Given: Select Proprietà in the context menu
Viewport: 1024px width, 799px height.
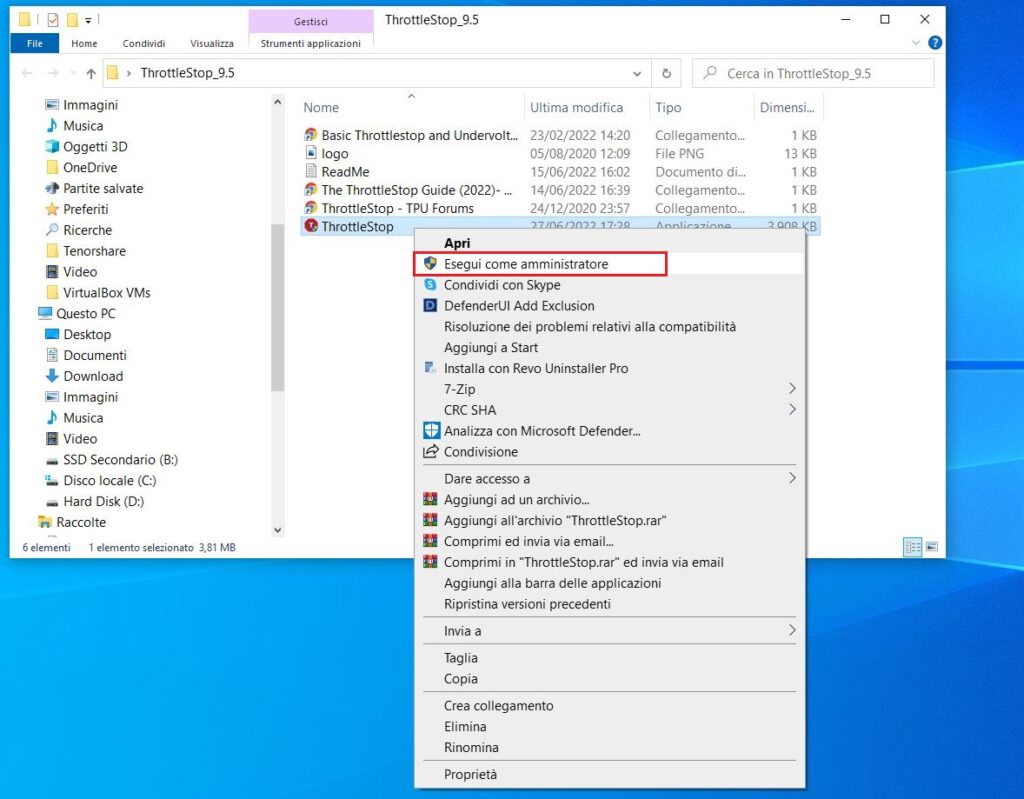Looking at the screenshot, I should (x=470, y=774).
